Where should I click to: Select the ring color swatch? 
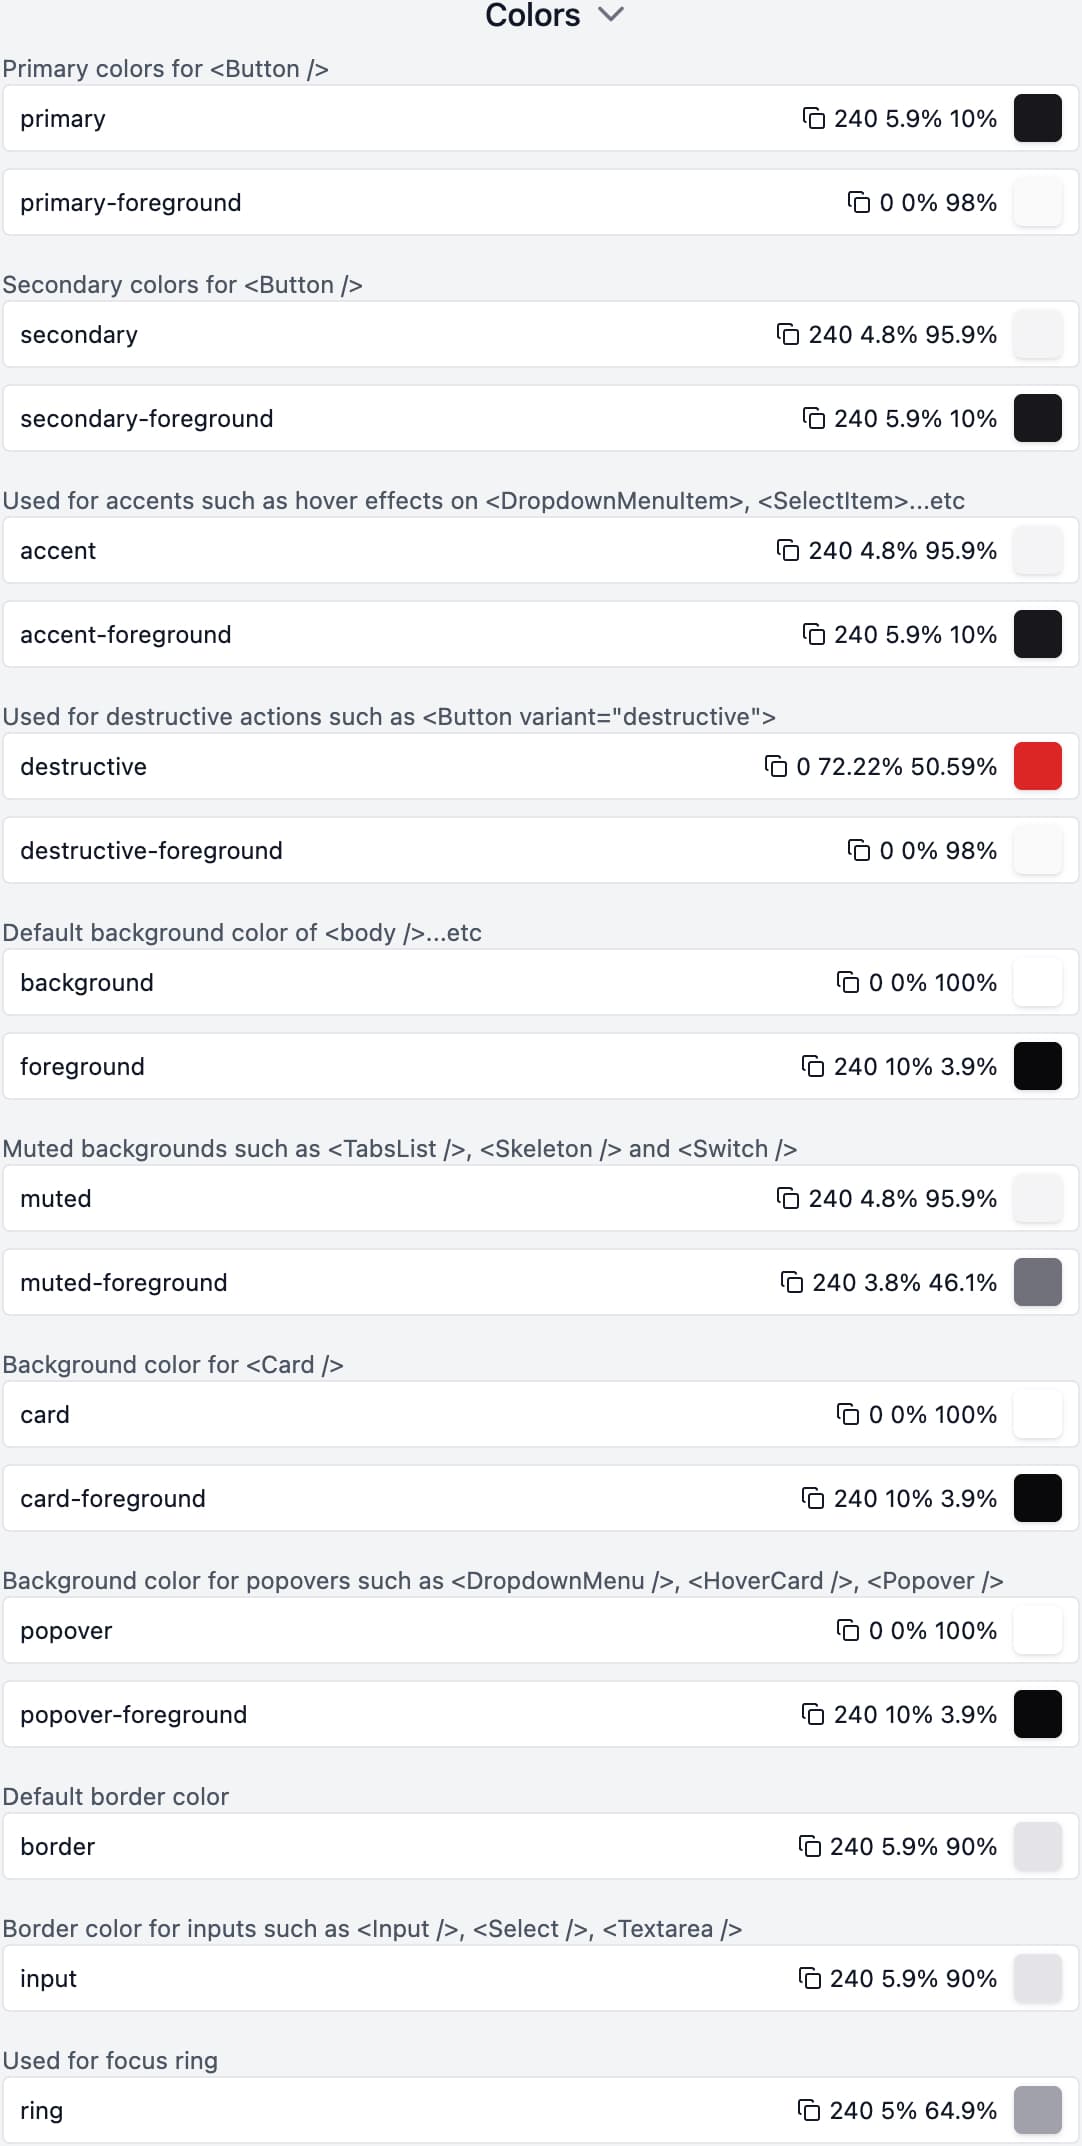click(x=1037, y=2111)
